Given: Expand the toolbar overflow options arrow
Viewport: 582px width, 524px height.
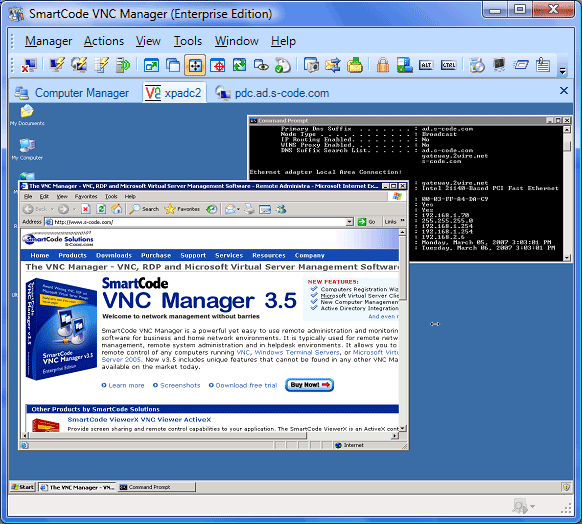Looking at the screenshot, I should point(563,71).
